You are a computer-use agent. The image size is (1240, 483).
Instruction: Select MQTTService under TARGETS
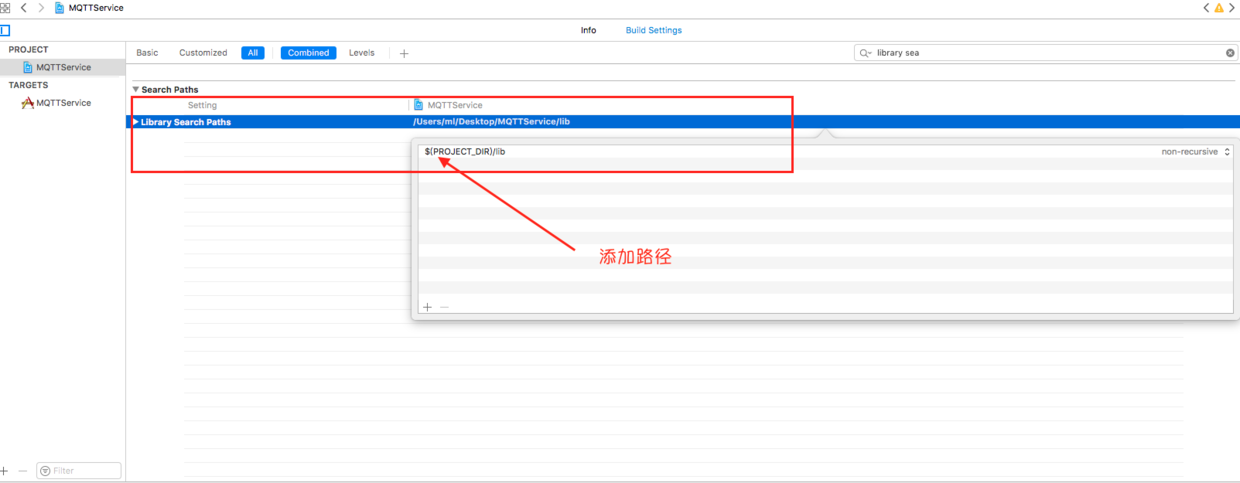[x=62, y=103]
